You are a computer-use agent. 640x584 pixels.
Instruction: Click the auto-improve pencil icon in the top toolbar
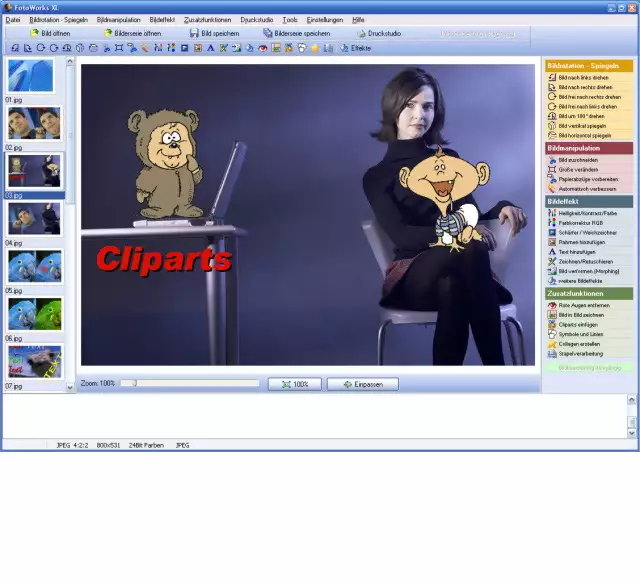(x=144, y=48)
